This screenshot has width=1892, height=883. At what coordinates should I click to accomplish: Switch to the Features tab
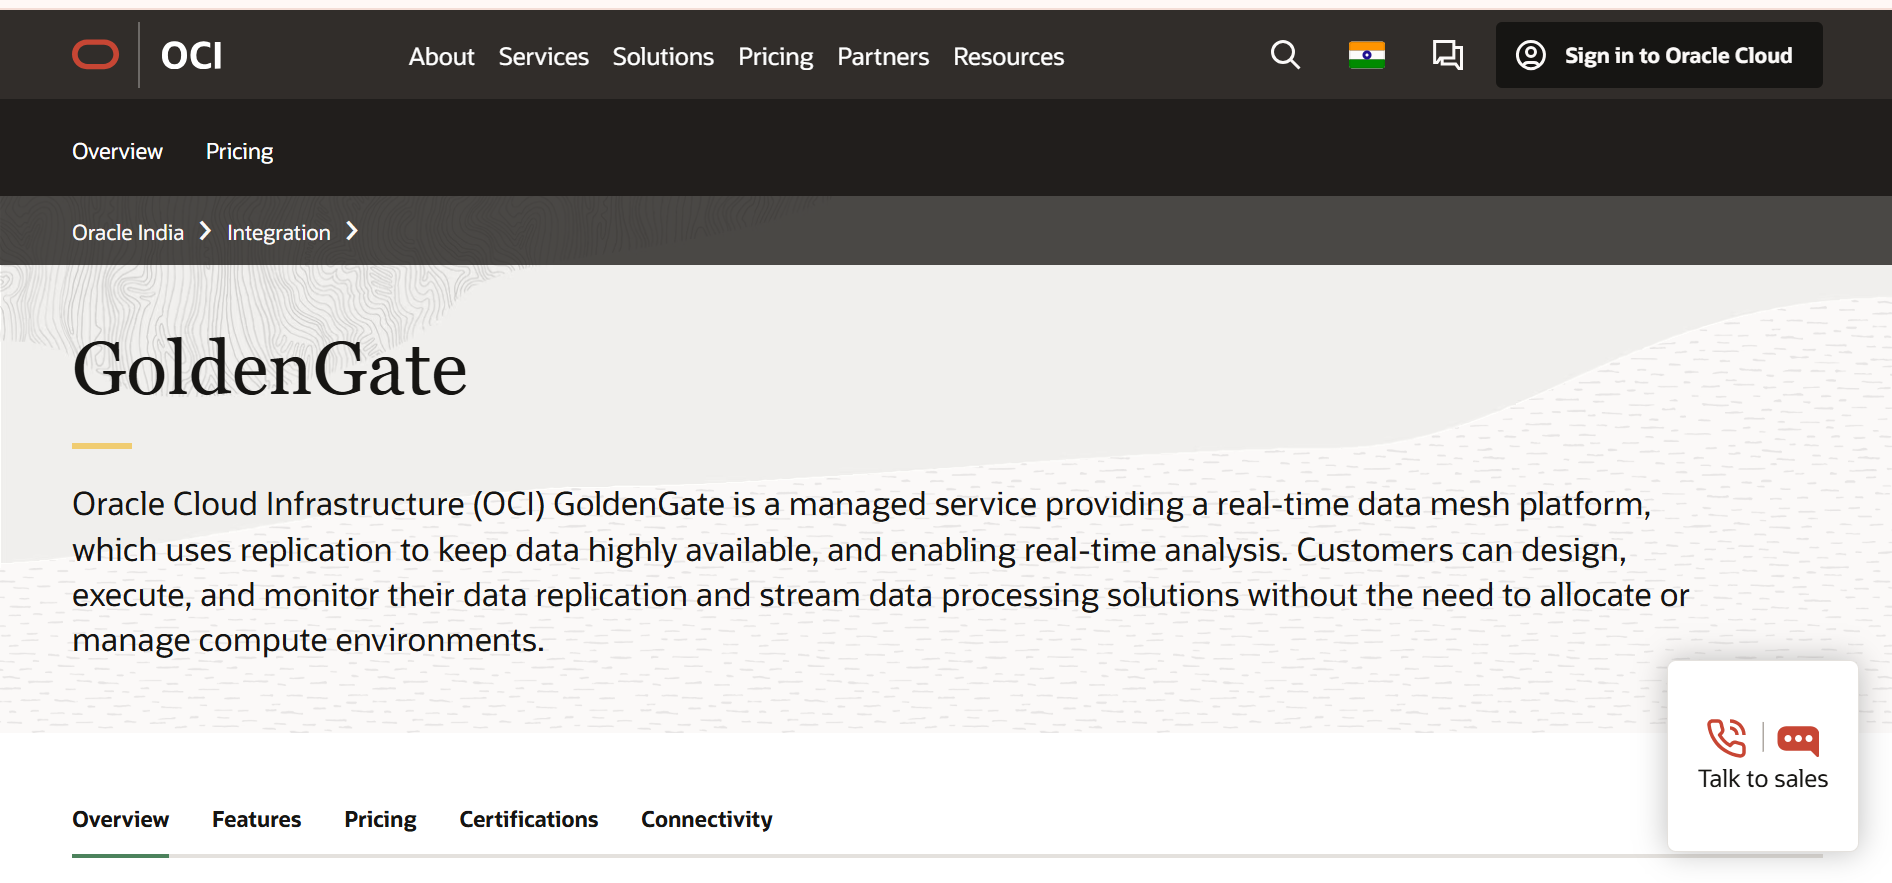256,819
